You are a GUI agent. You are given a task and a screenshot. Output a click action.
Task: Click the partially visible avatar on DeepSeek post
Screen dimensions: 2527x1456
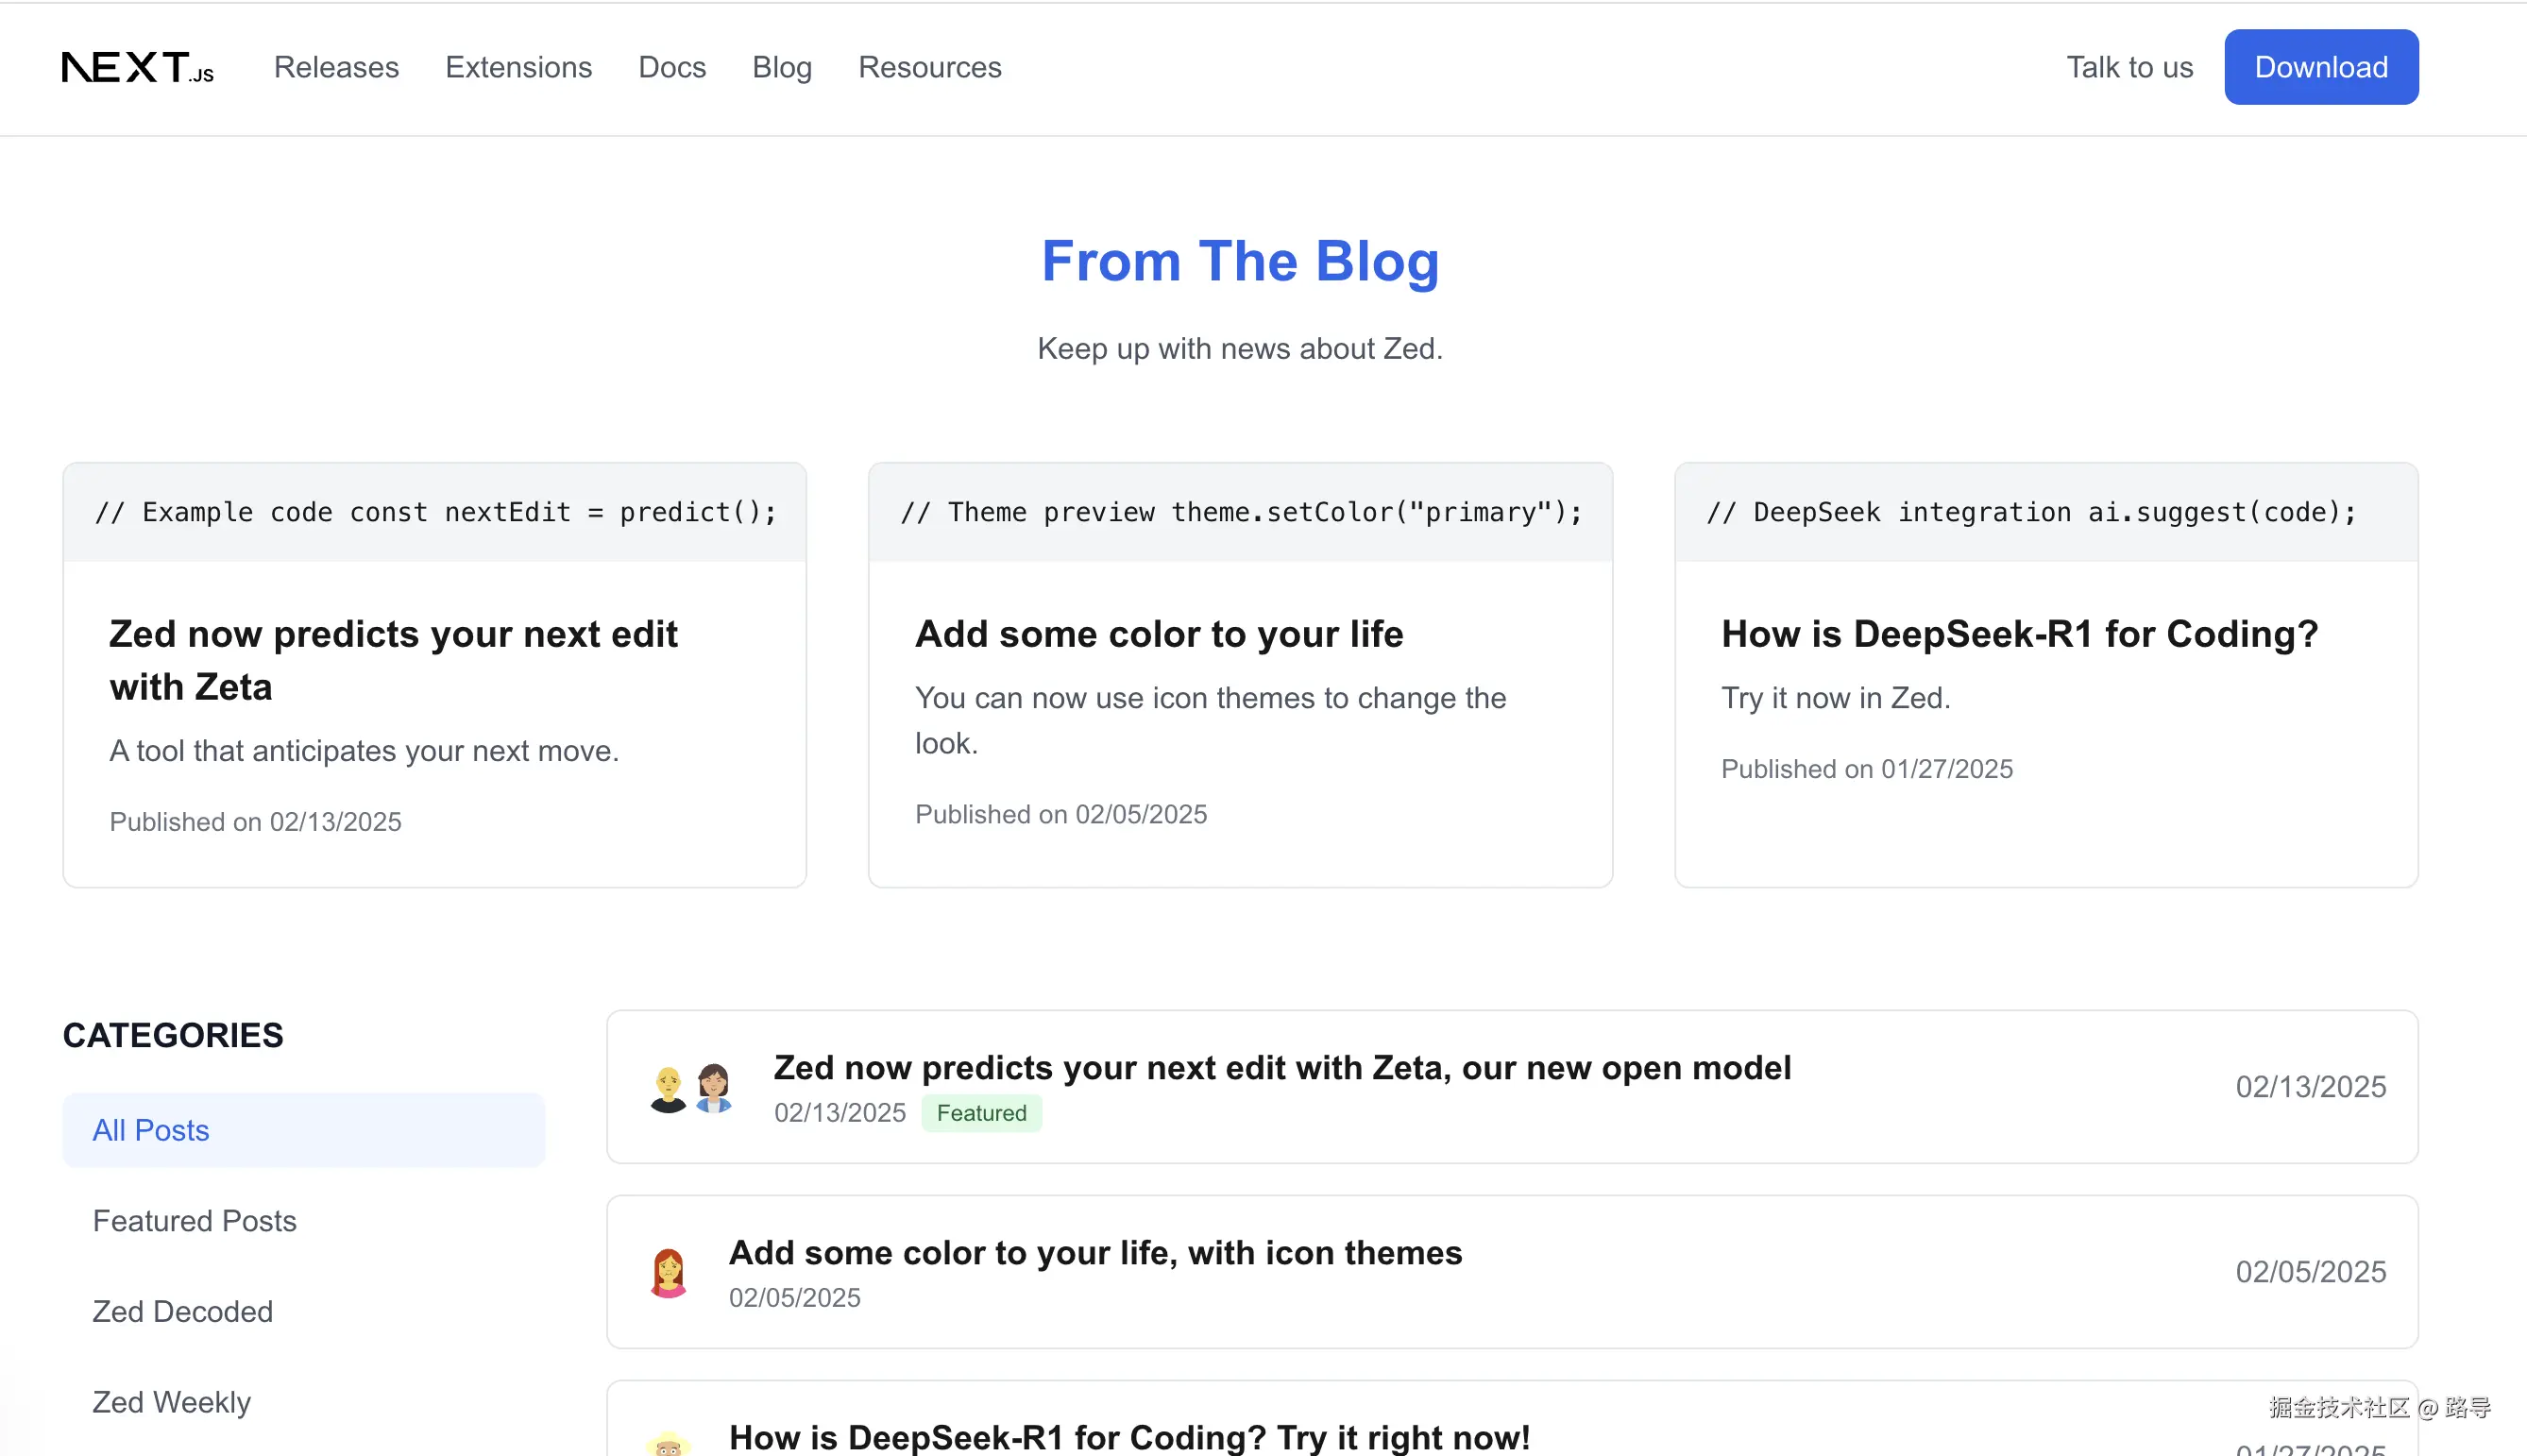(668, 1444)
